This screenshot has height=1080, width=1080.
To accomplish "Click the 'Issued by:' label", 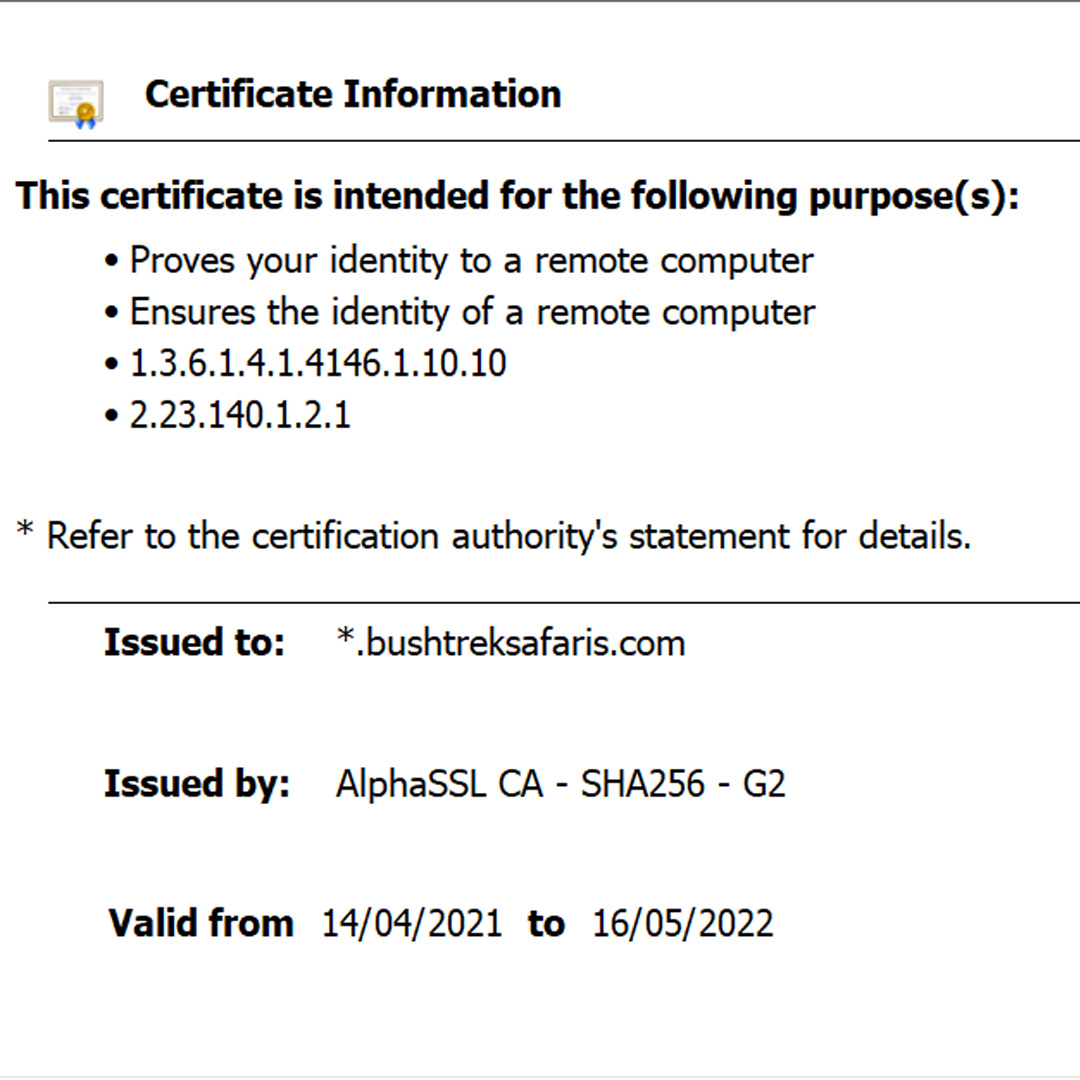I will (197, 784).
